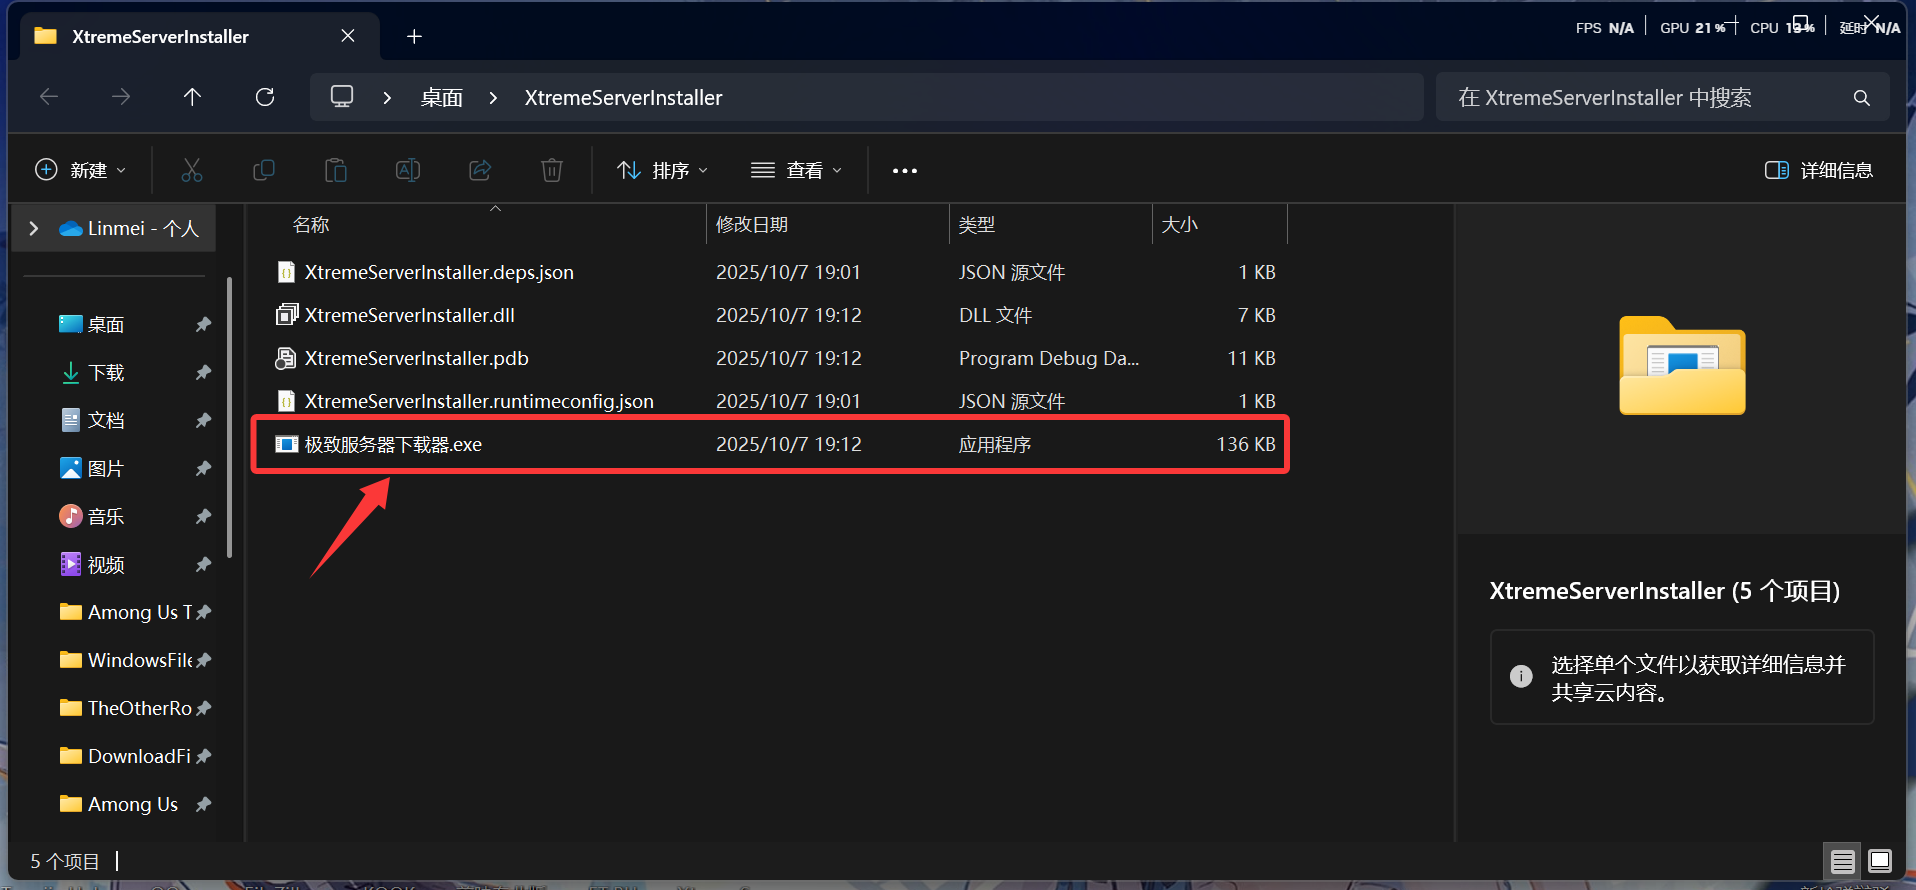Sort files by 修改日期 column header
Image resolution: width=1916 pixels, height=890 pixels.
[x=752, y=225]
